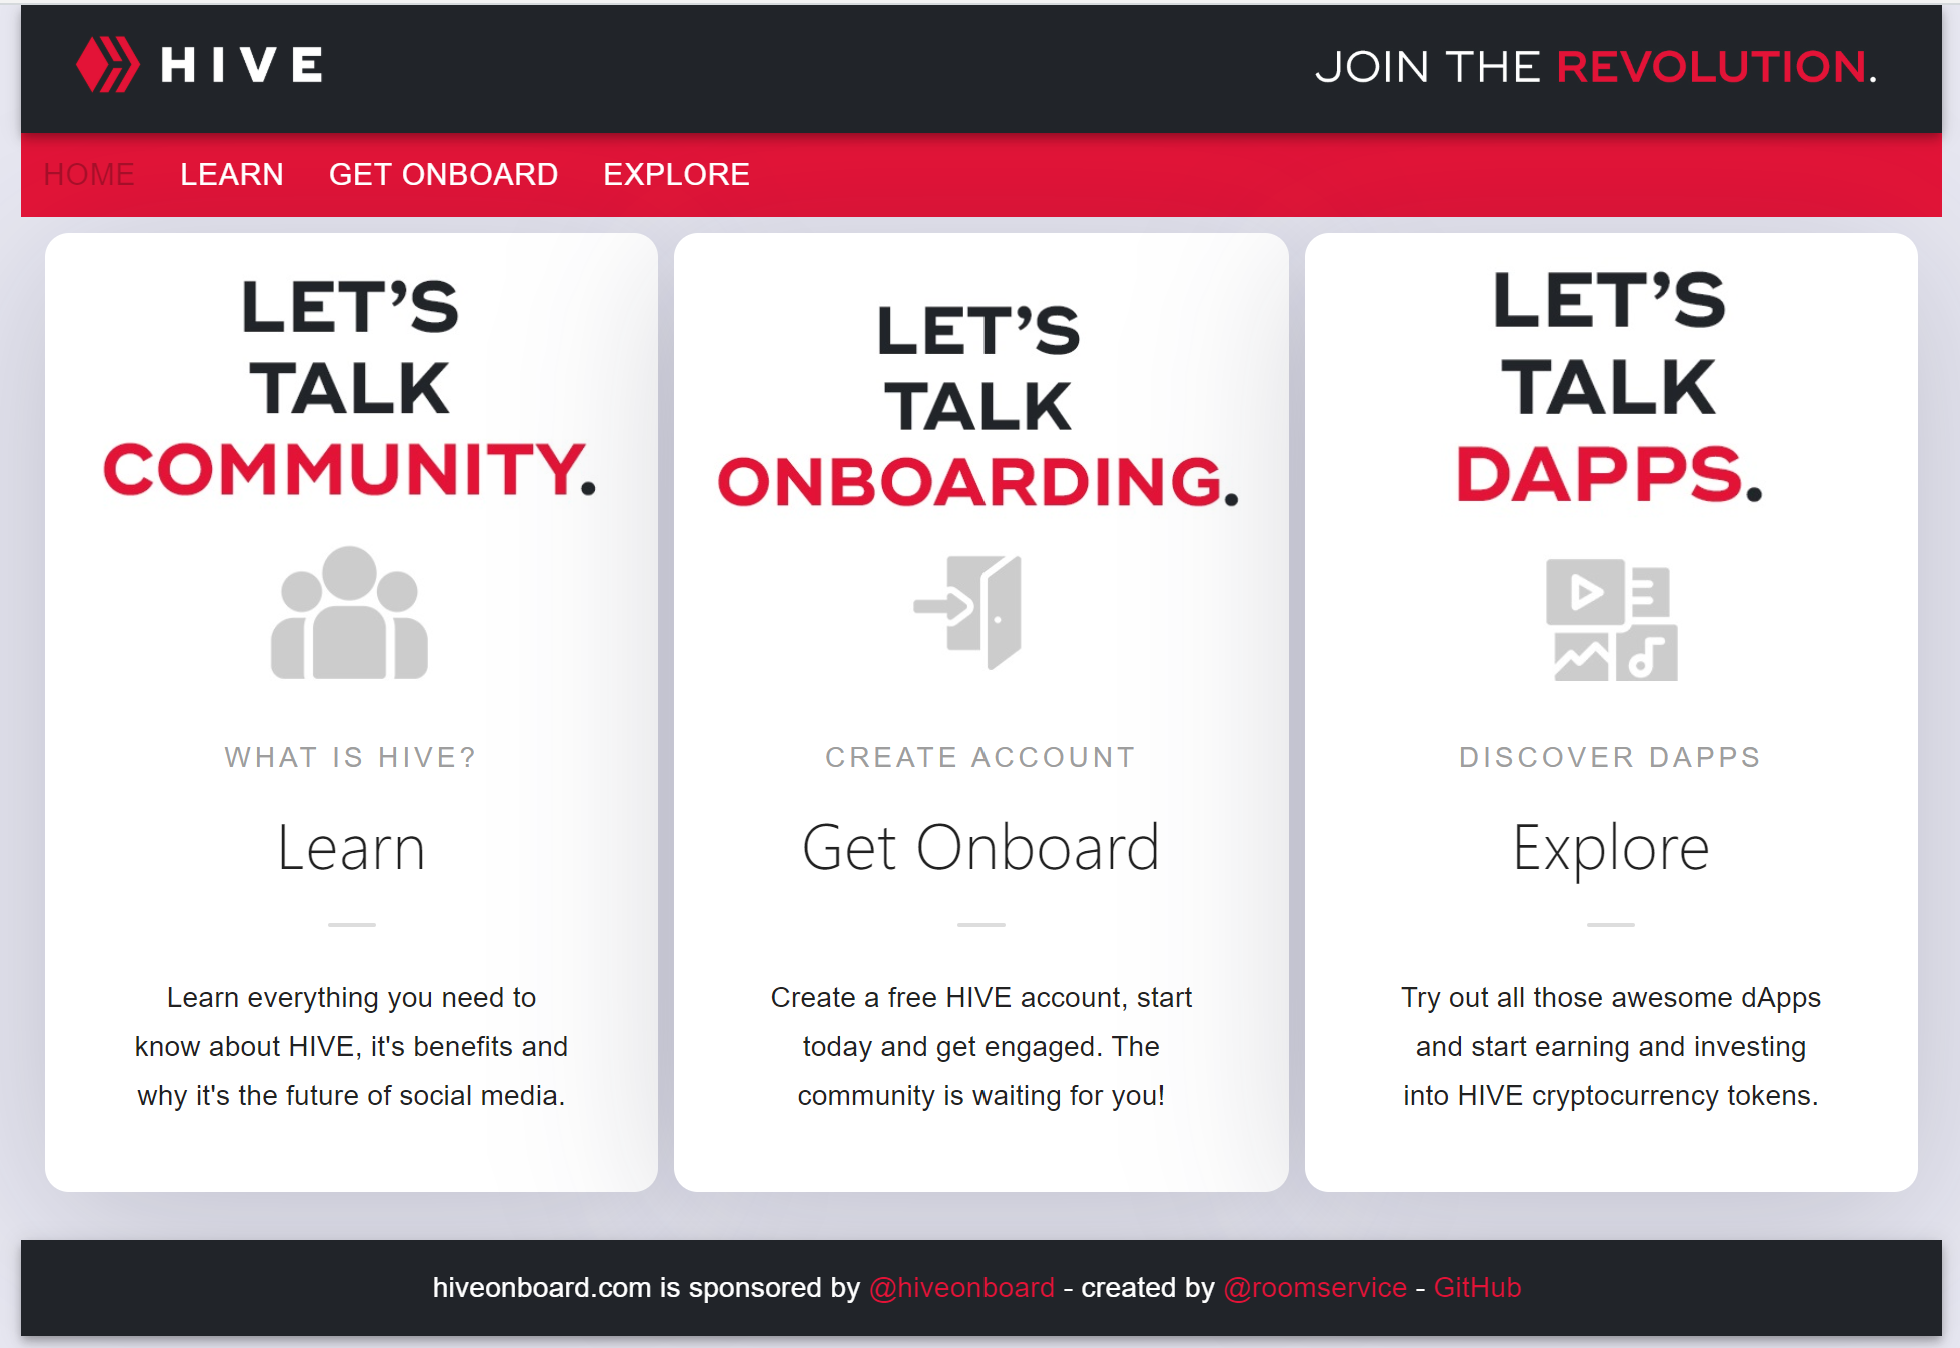Click the HIVE wordmark in header
The height and width of the screenshot is (1348, 1960).
tap(242, 65)
